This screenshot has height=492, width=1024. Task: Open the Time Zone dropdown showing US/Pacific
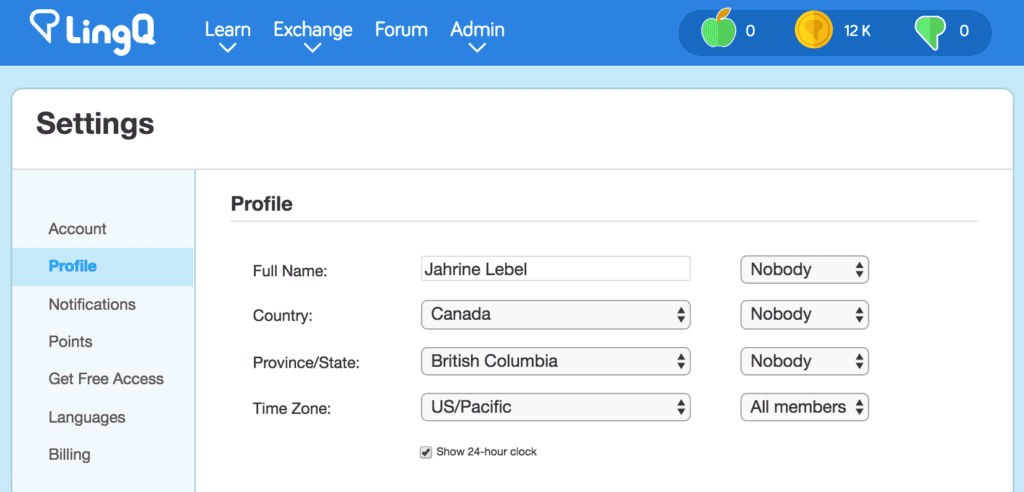[555, 407]
